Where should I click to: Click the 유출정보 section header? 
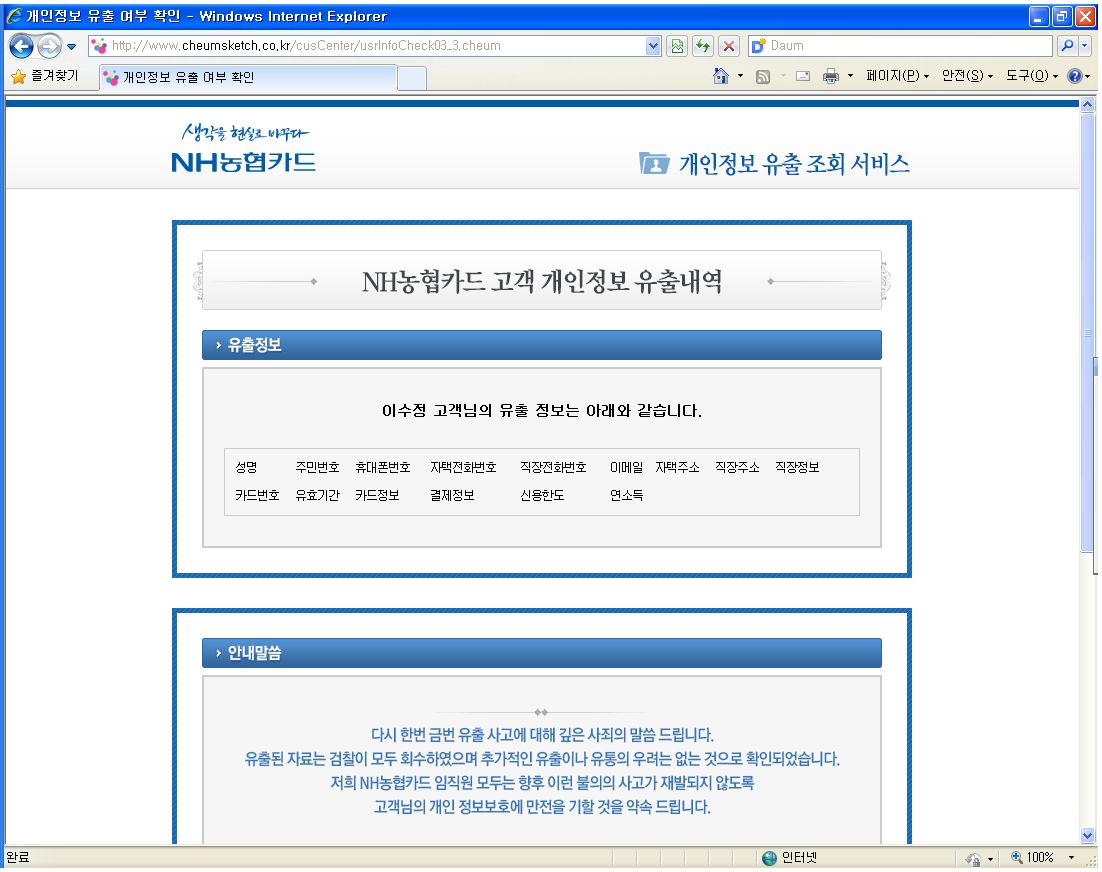pyautogui.click(x=541, y=345)
